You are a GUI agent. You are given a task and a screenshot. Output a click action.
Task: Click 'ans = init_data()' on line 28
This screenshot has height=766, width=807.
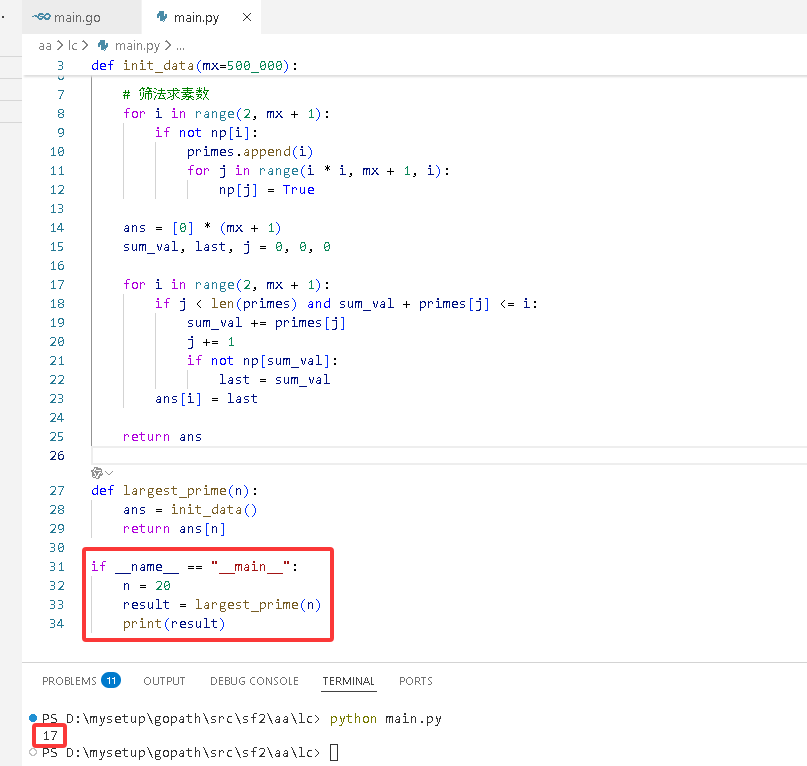pos(190,510)
